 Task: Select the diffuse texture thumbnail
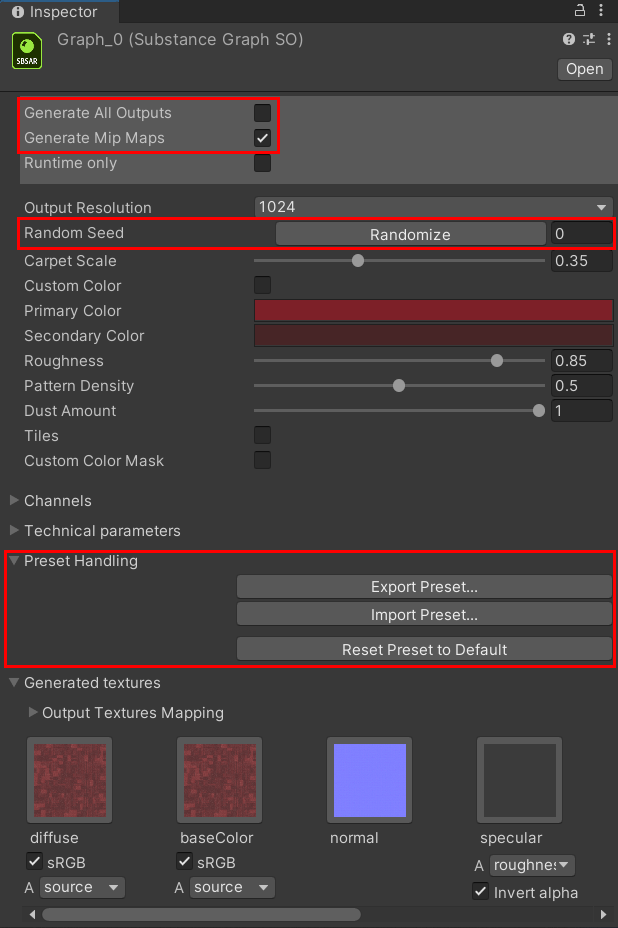click(70, 780)
